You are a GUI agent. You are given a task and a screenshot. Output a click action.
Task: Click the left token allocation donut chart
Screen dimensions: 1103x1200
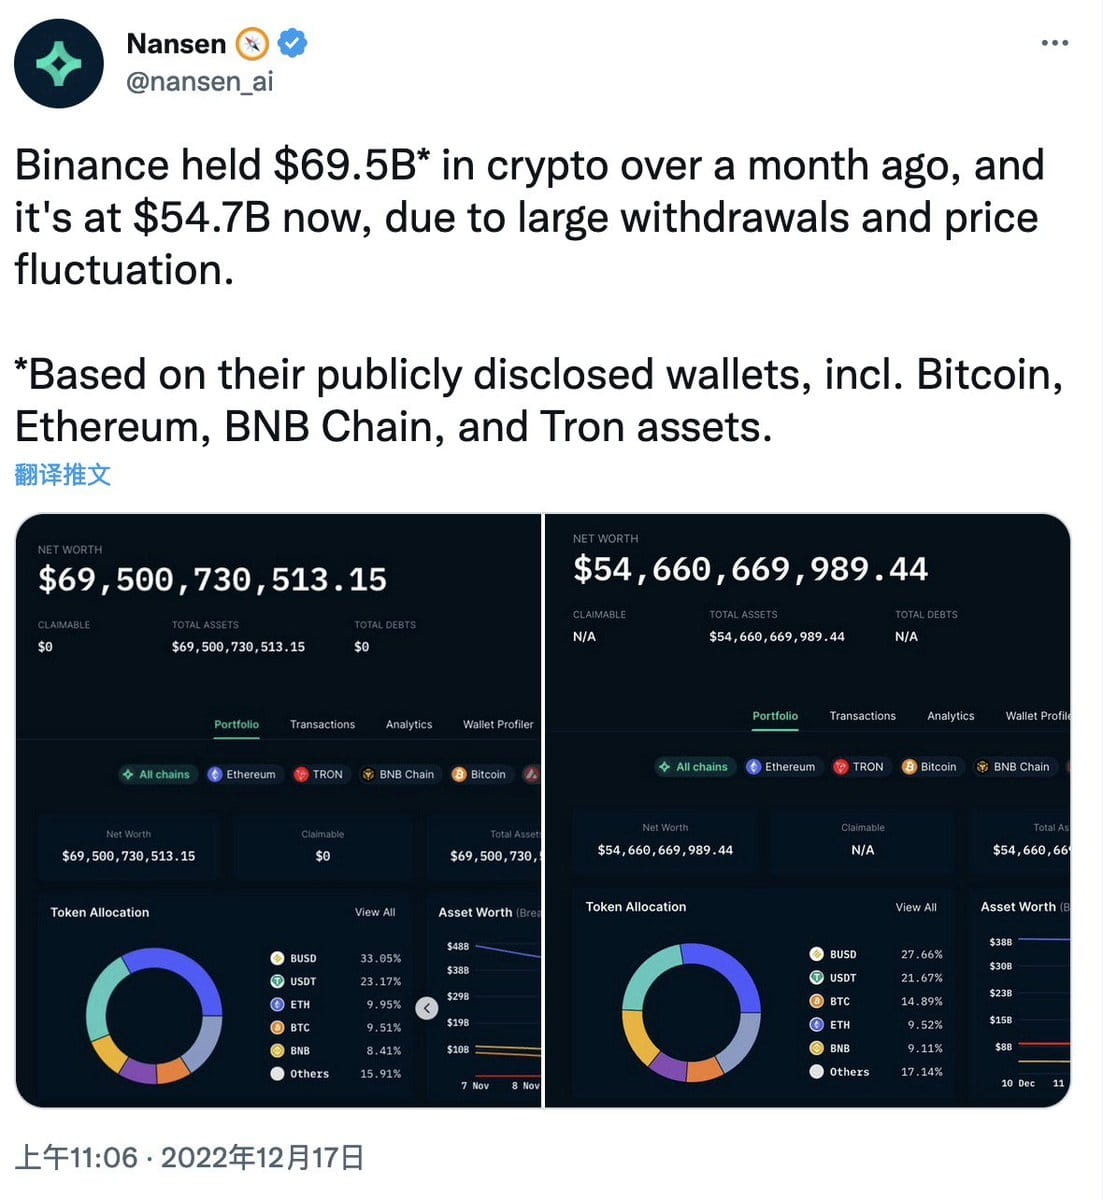pos(154,1015)
